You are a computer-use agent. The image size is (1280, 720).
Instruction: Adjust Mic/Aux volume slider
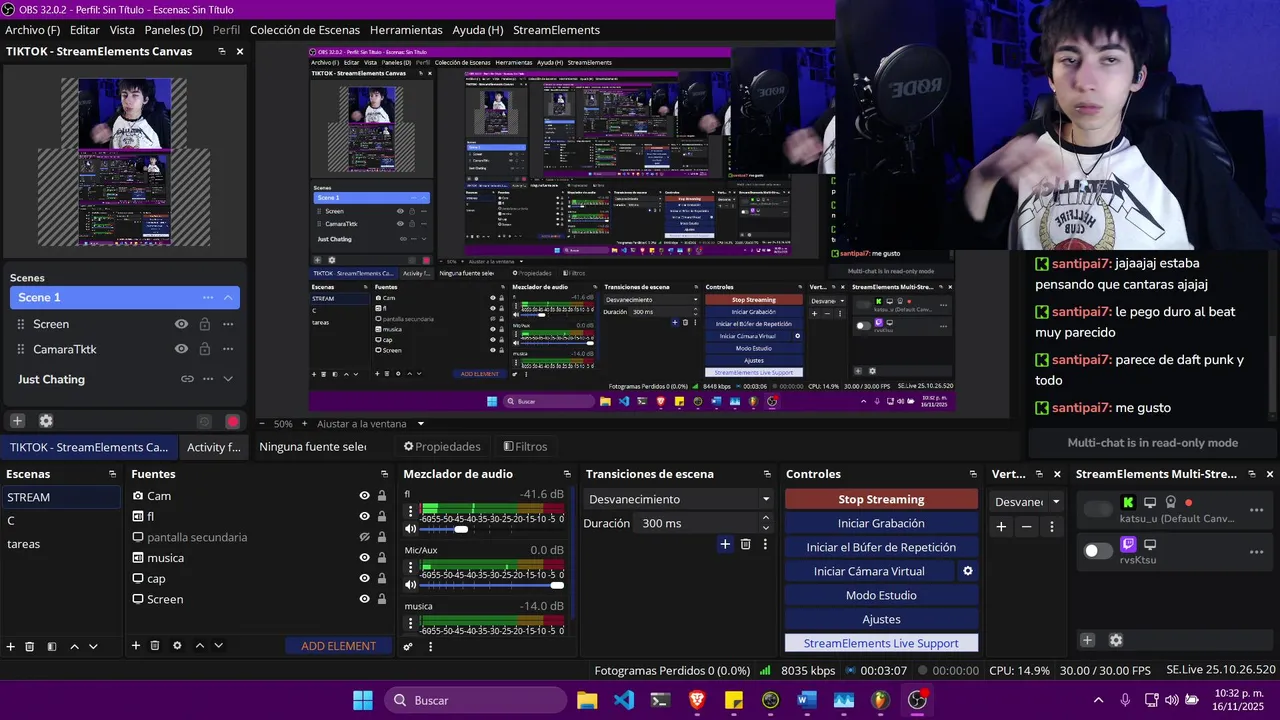492,585
